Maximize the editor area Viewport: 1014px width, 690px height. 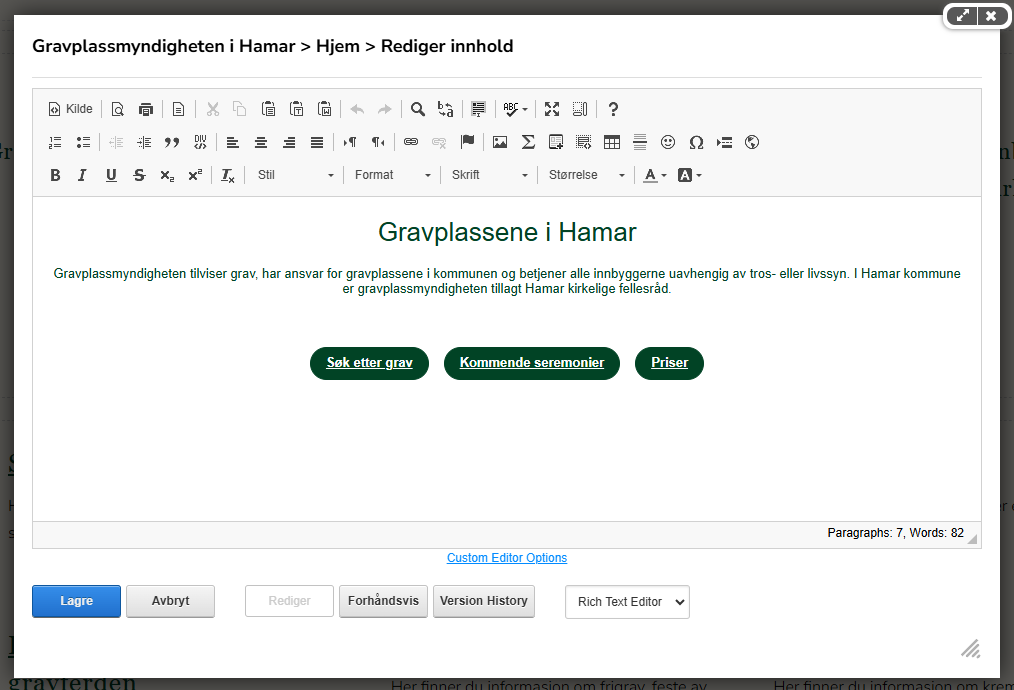click(552, 109)
